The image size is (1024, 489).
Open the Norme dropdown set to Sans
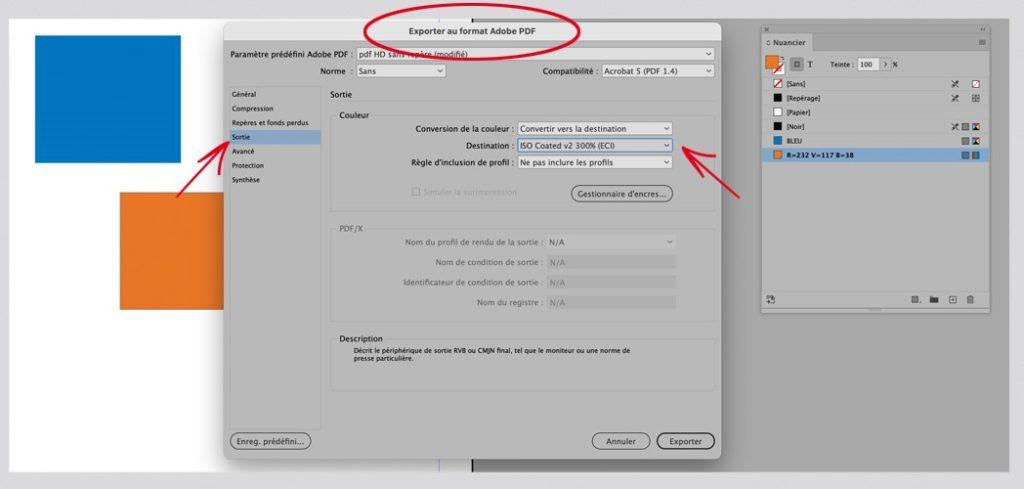point(401,71)
